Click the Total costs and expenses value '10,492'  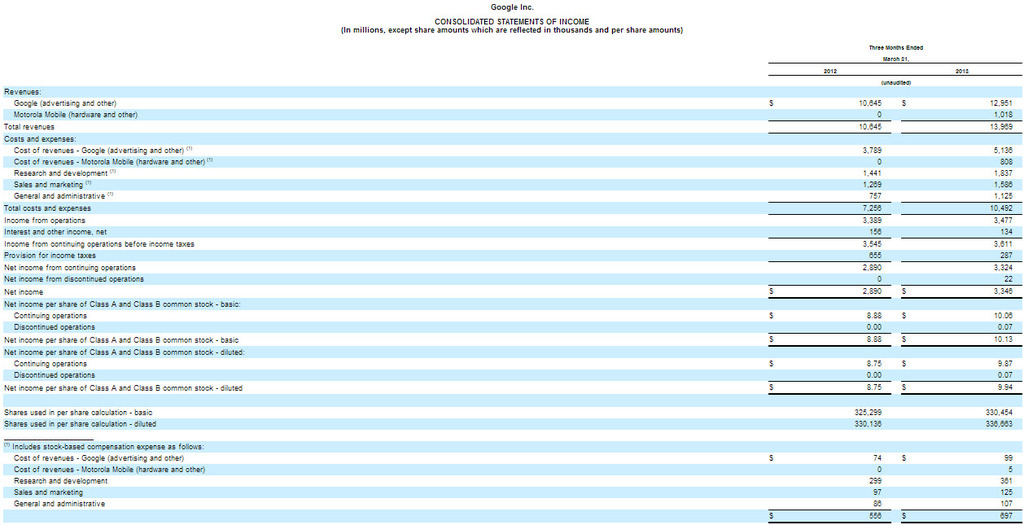pos(1000,208)
